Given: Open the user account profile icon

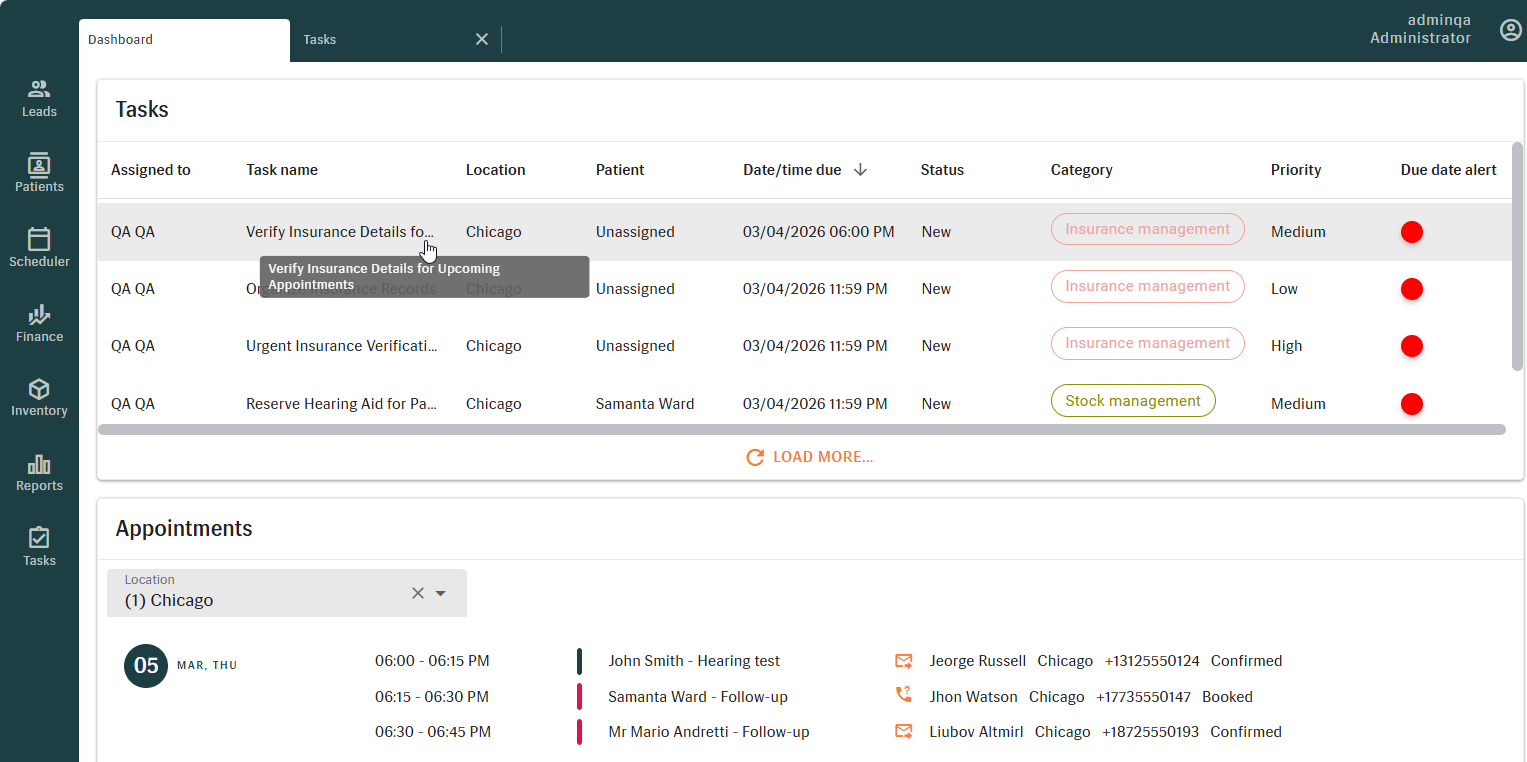Looking at the screenshot, I should (x=1510, y=30).
